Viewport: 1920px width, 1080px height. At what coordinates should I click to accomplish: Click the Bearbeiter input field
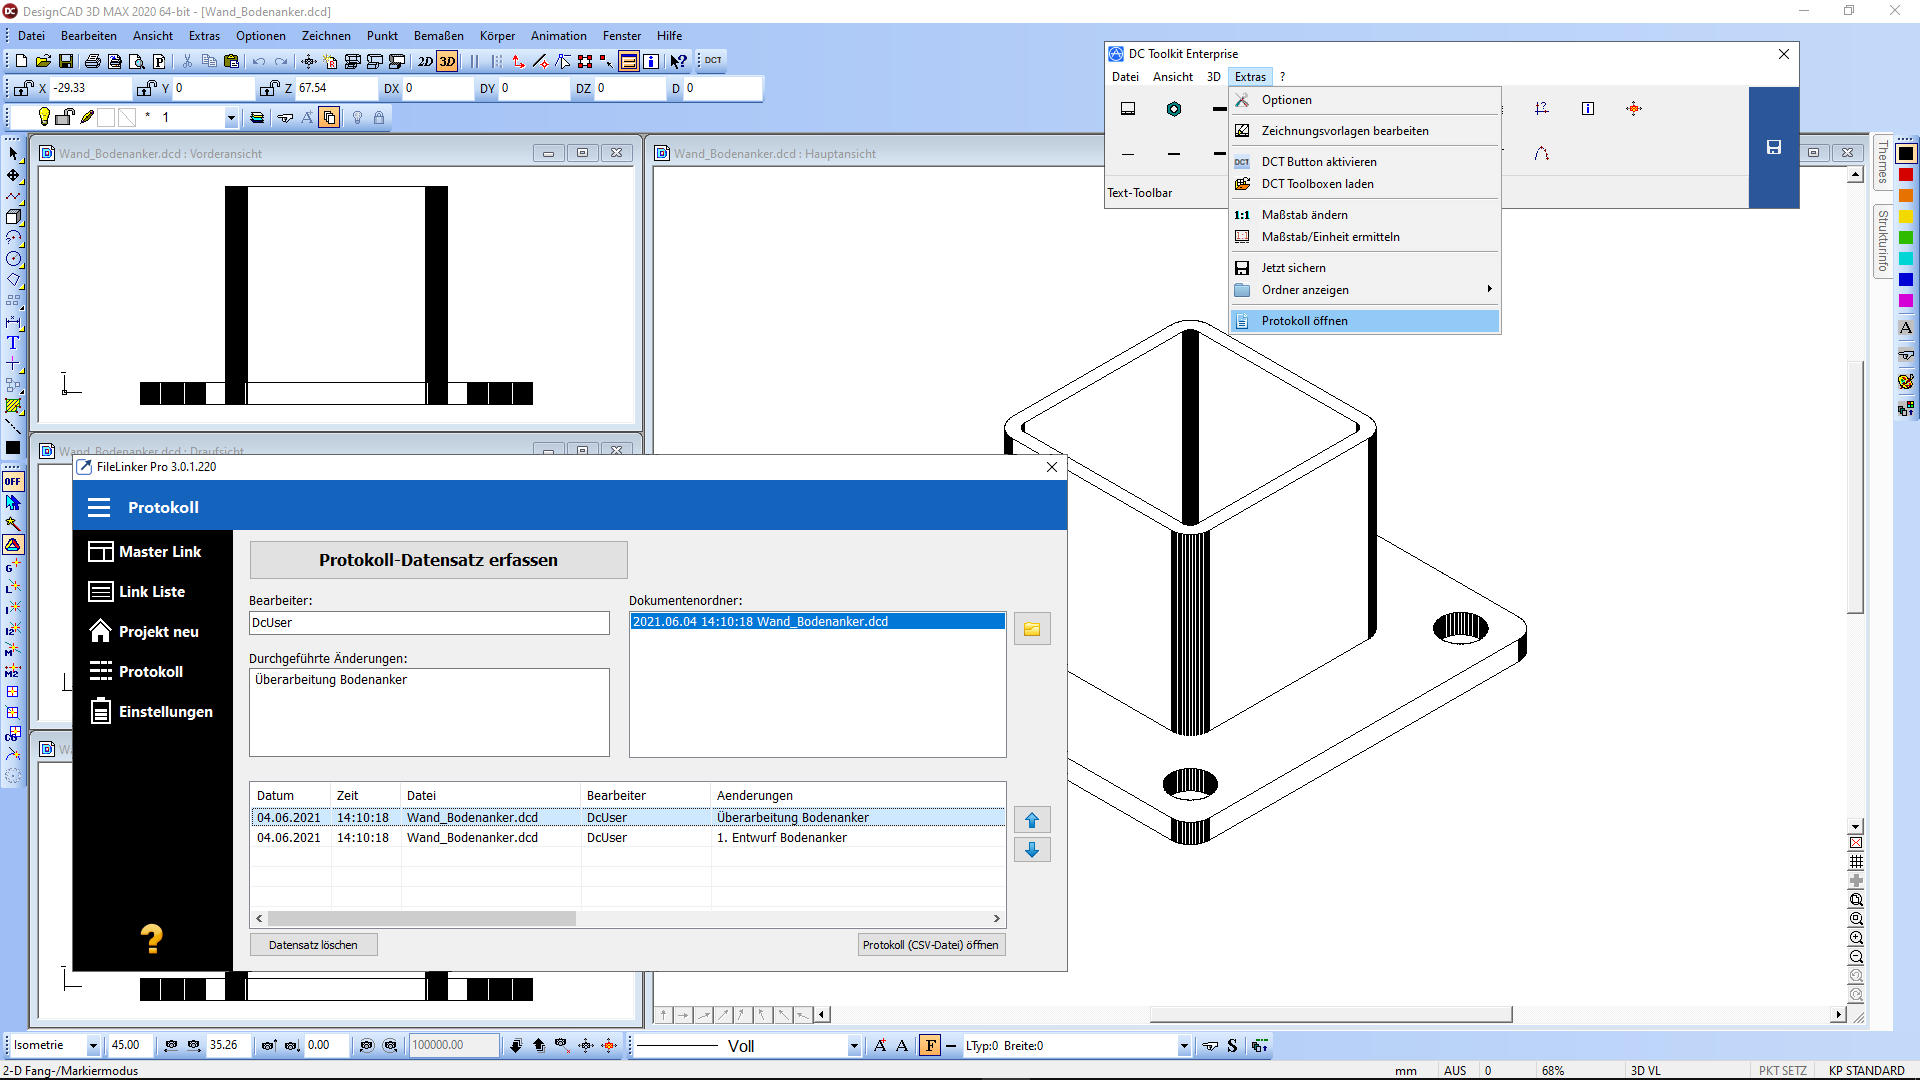point(429,623)
